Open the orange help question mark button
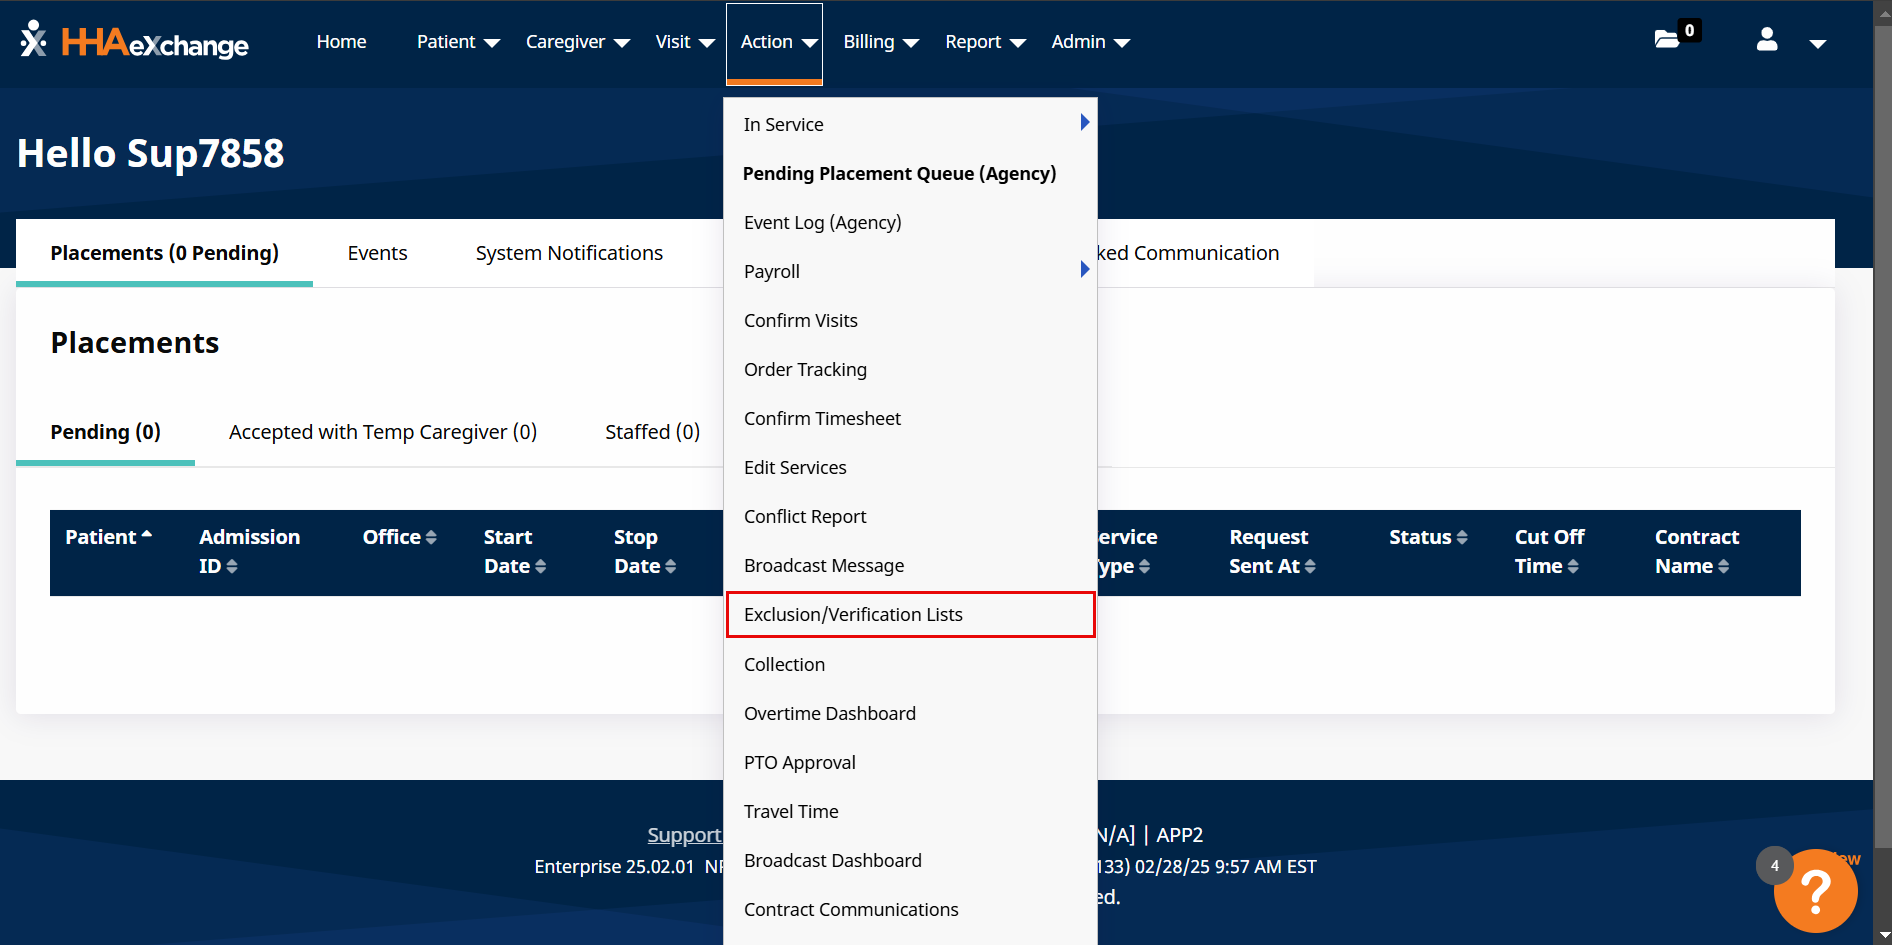This screenshot has width=1892, height=945. pyautogui.click(x=1815, y=890)
